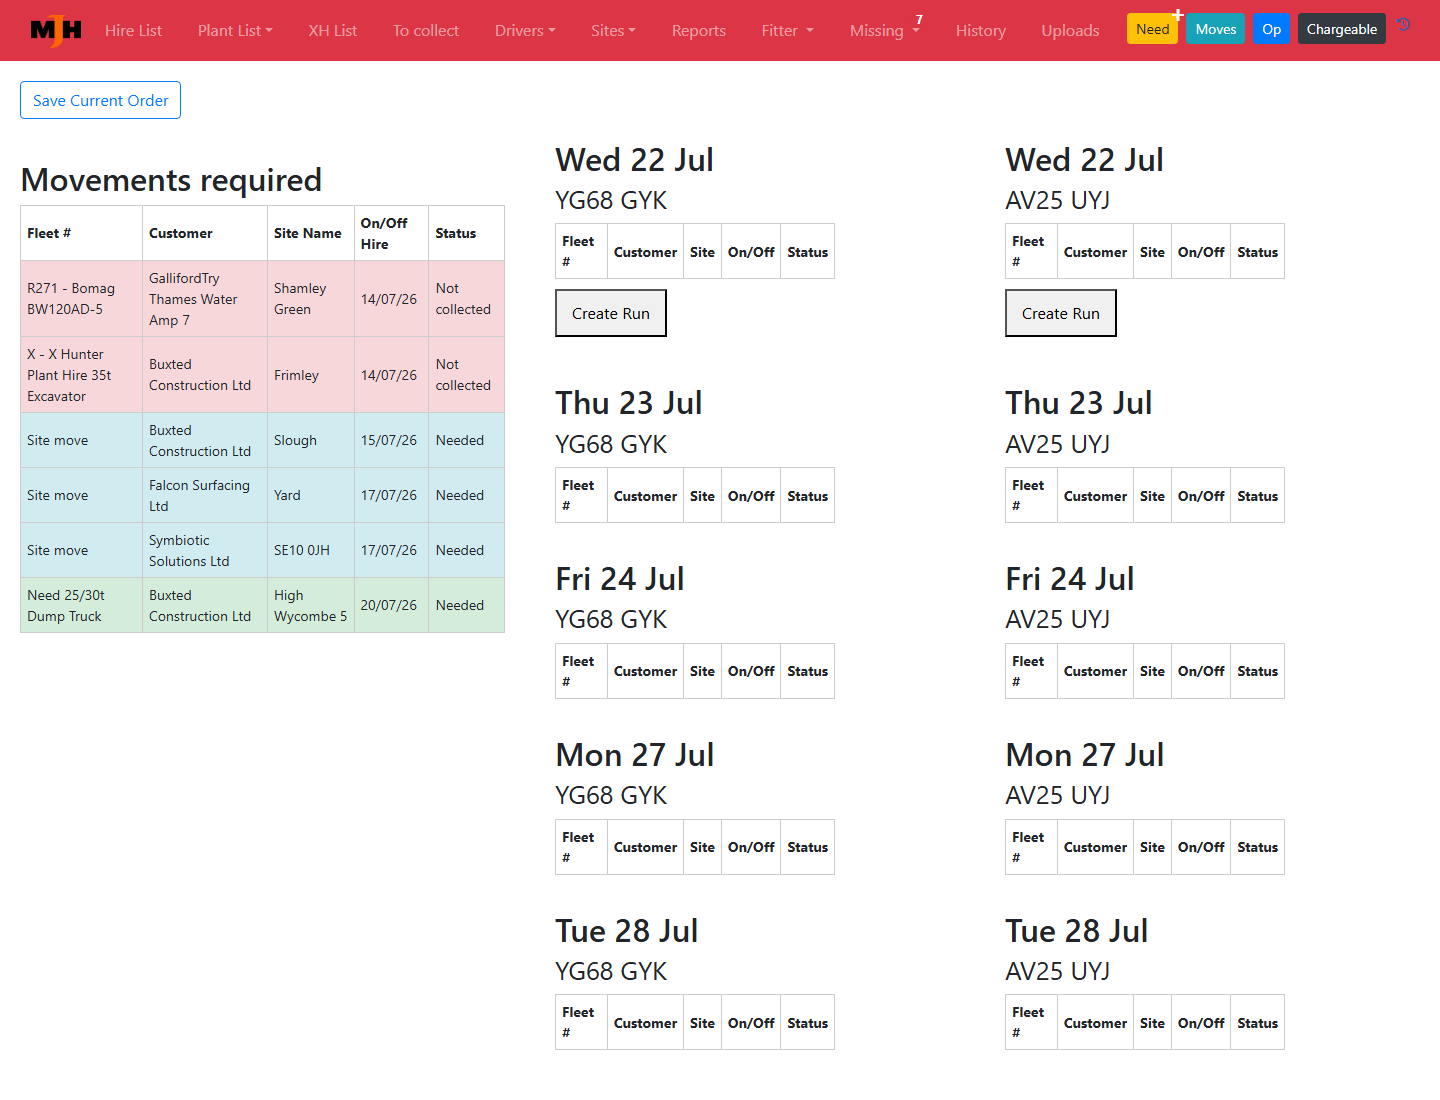Expand the Fitter dropdown
The width and height of the screenshot is (1440, 1100).
(x=787, y=30)
